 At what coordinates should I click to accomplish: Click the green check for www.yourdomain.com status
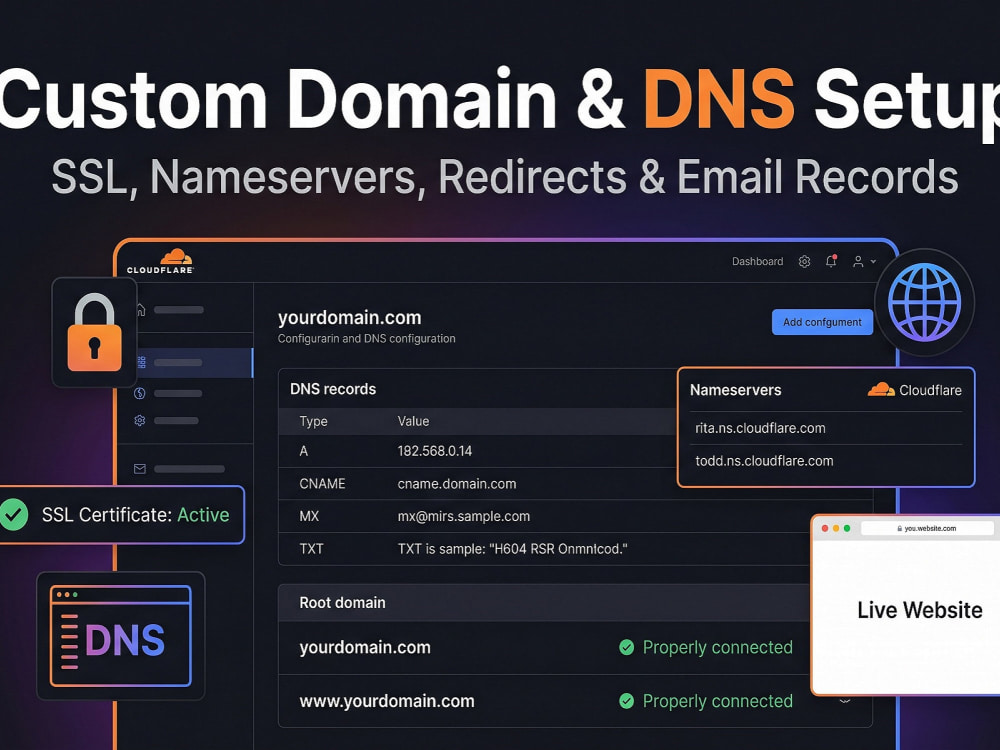click(626, 701)
